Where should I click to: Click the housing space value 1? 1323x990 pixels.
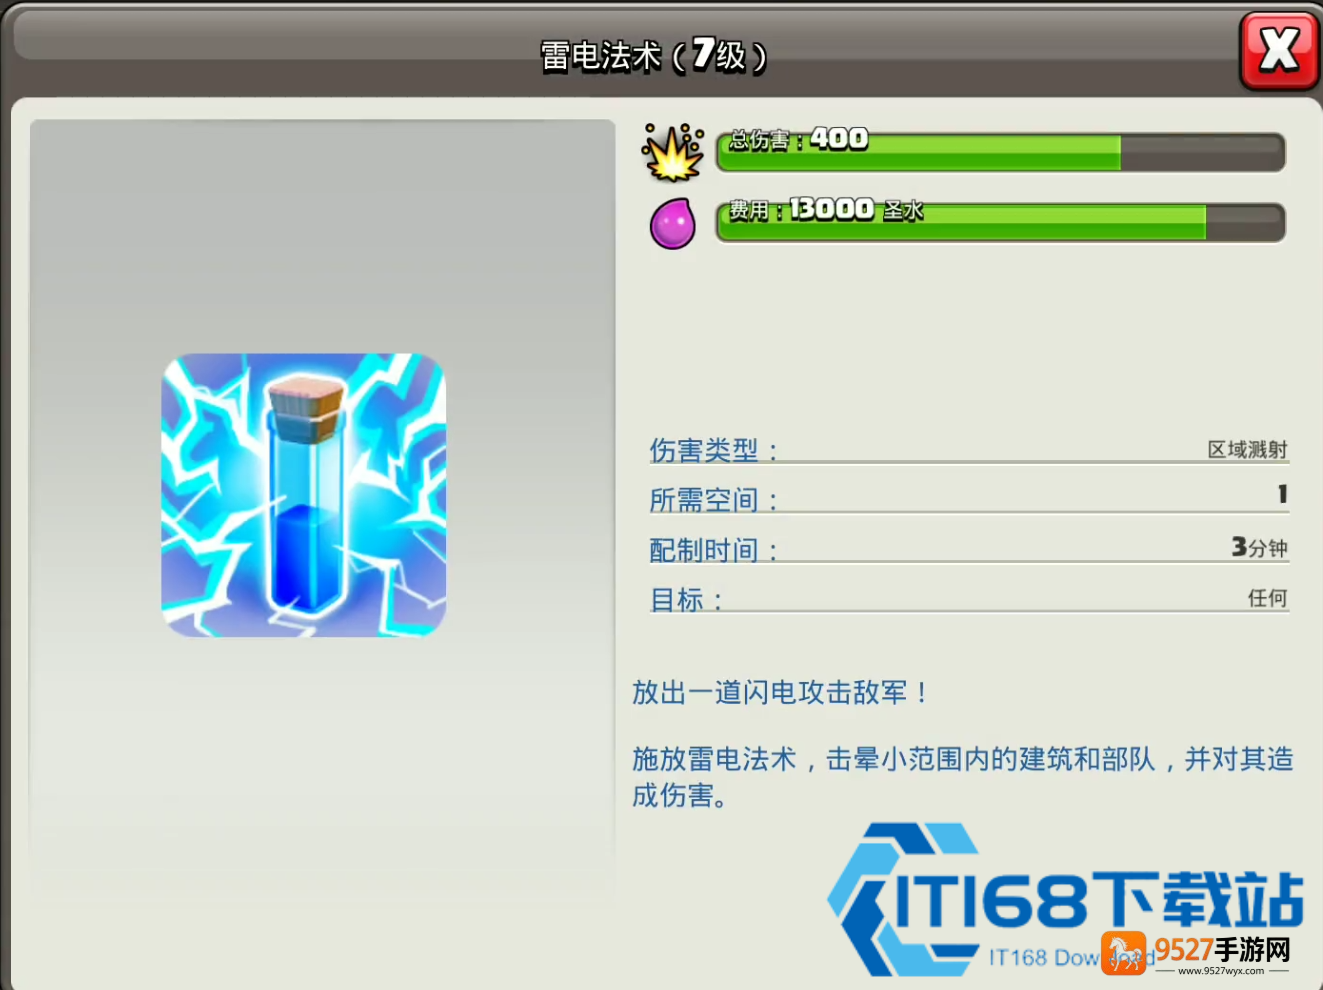pos(1282,494)
